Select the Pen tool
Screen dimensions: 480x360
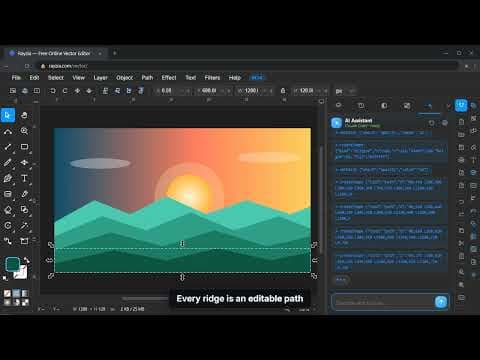click(x=8, y=178)
